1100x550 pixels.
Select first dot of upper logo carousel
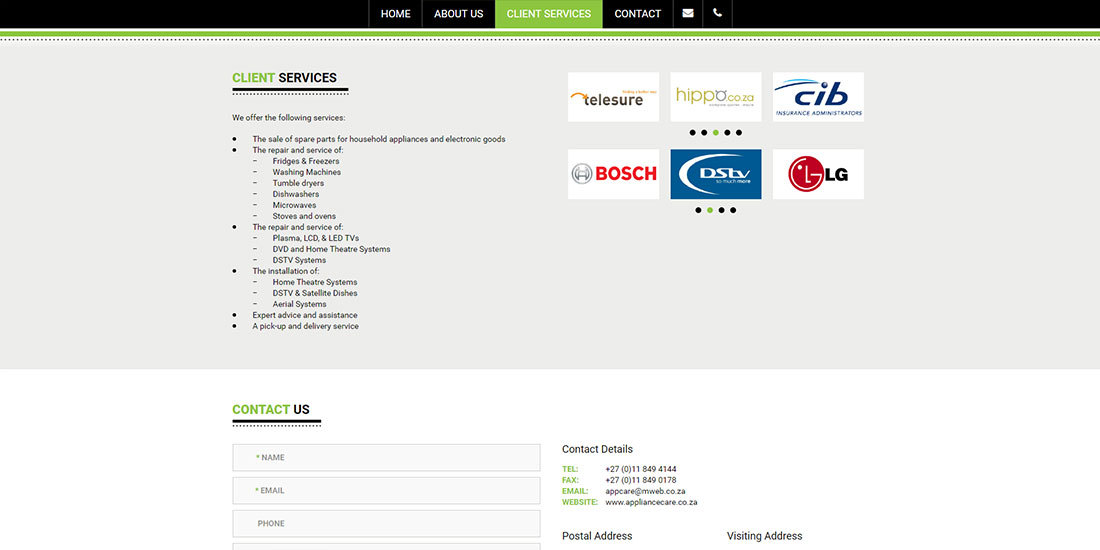point(692,133)
